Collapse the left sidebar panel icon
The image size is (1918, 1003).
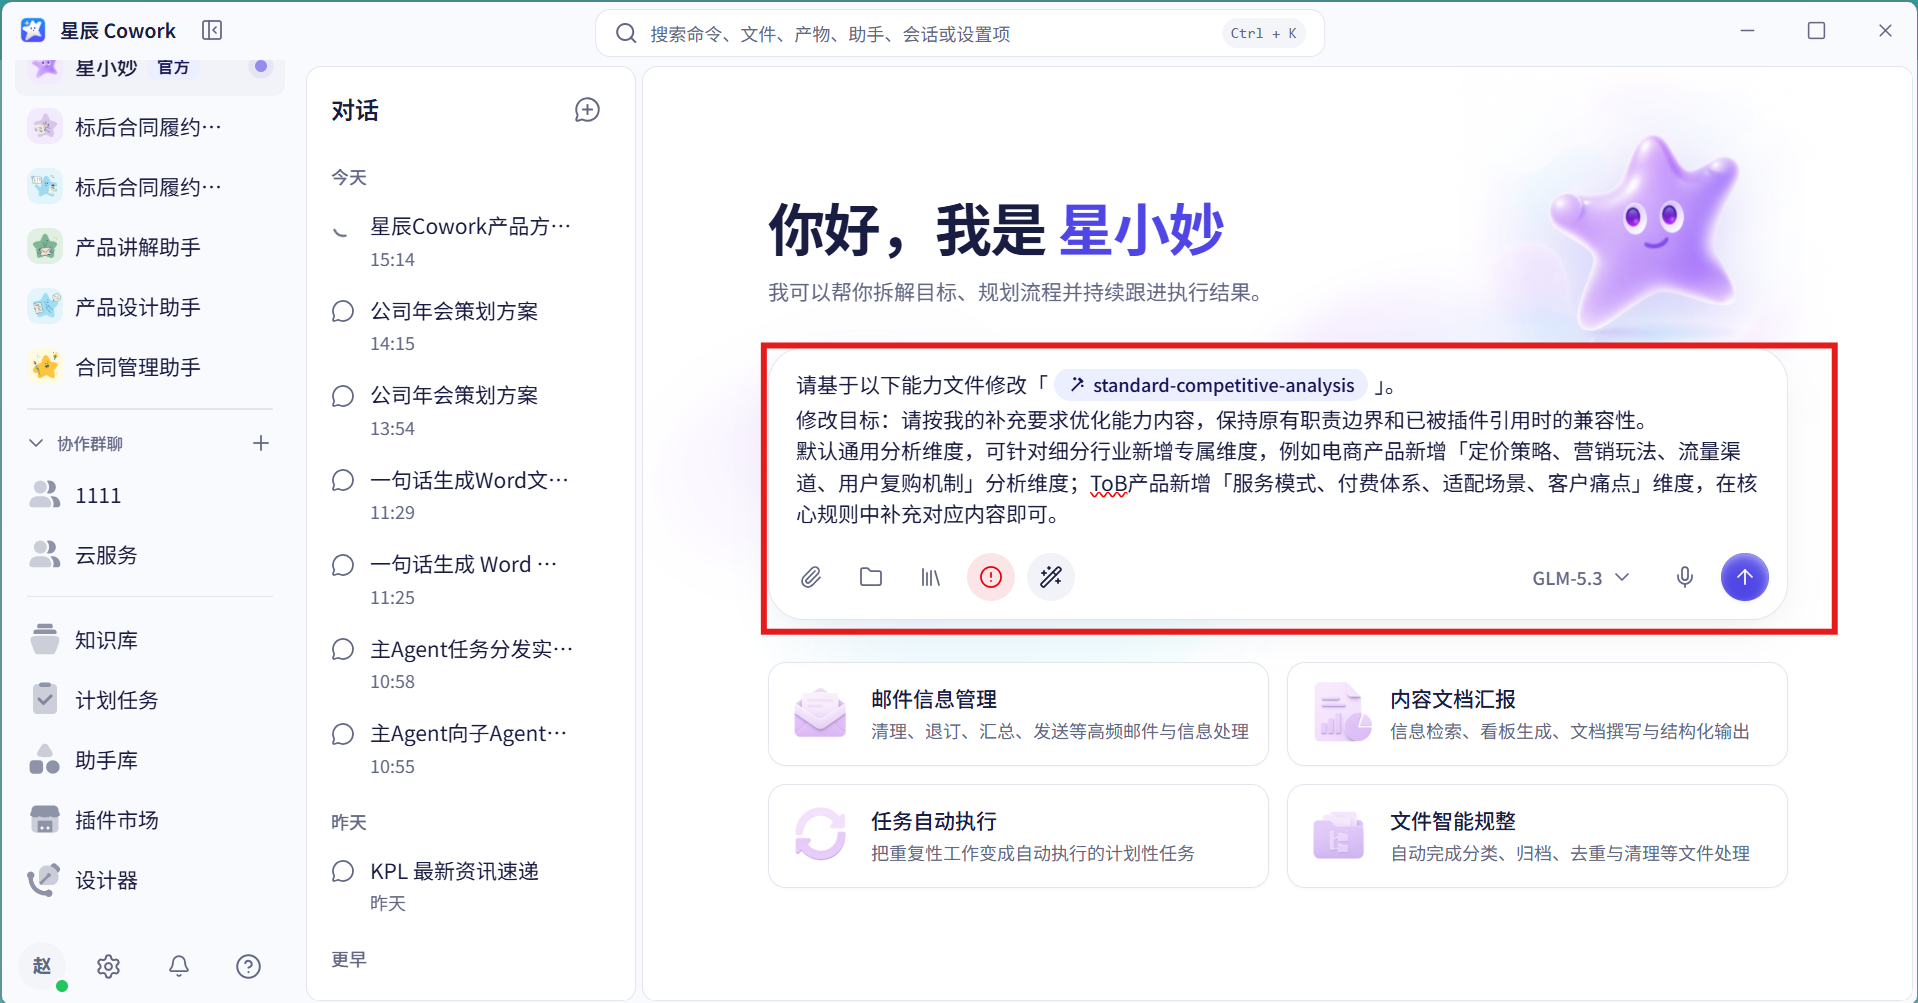[212, 30]
